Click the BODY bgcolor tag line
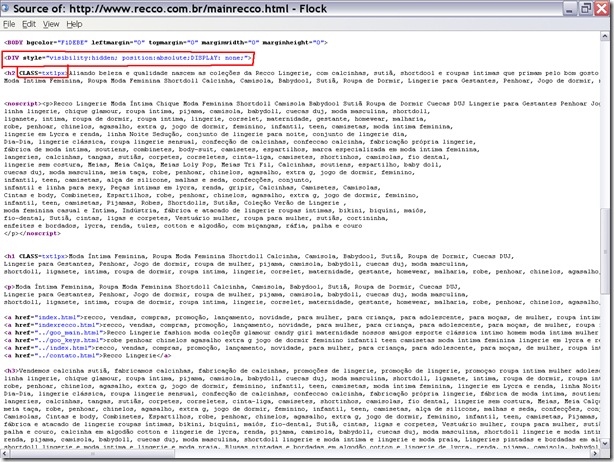This screenshot has height=462, width=614. coord(166,42)
